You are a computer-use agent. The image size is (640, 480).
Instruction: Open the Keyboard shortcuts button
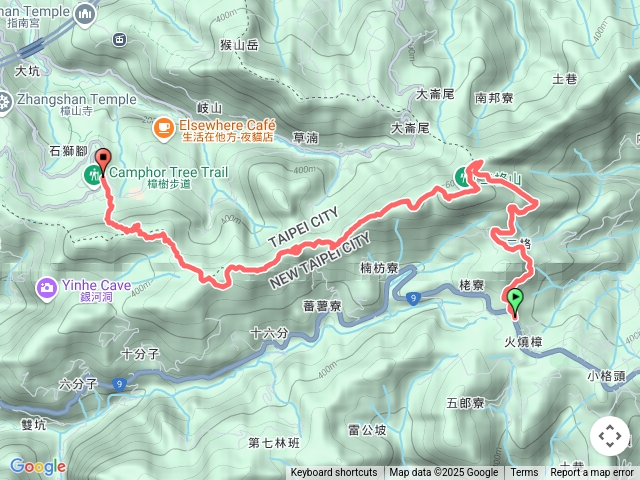[x=333, y=473]
